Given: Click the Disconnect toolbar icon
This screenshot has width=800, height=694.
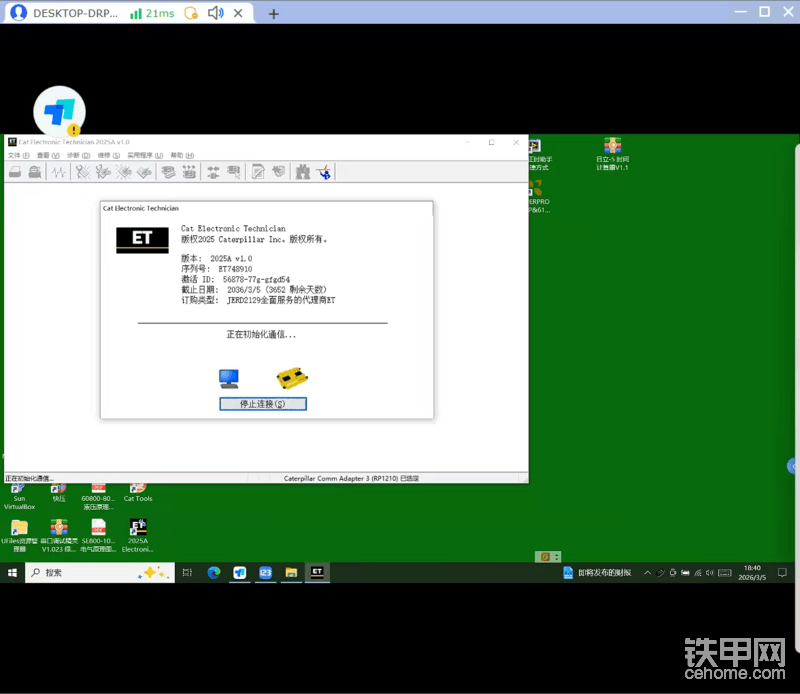Looking at the screenshot, I should point(234,172).
